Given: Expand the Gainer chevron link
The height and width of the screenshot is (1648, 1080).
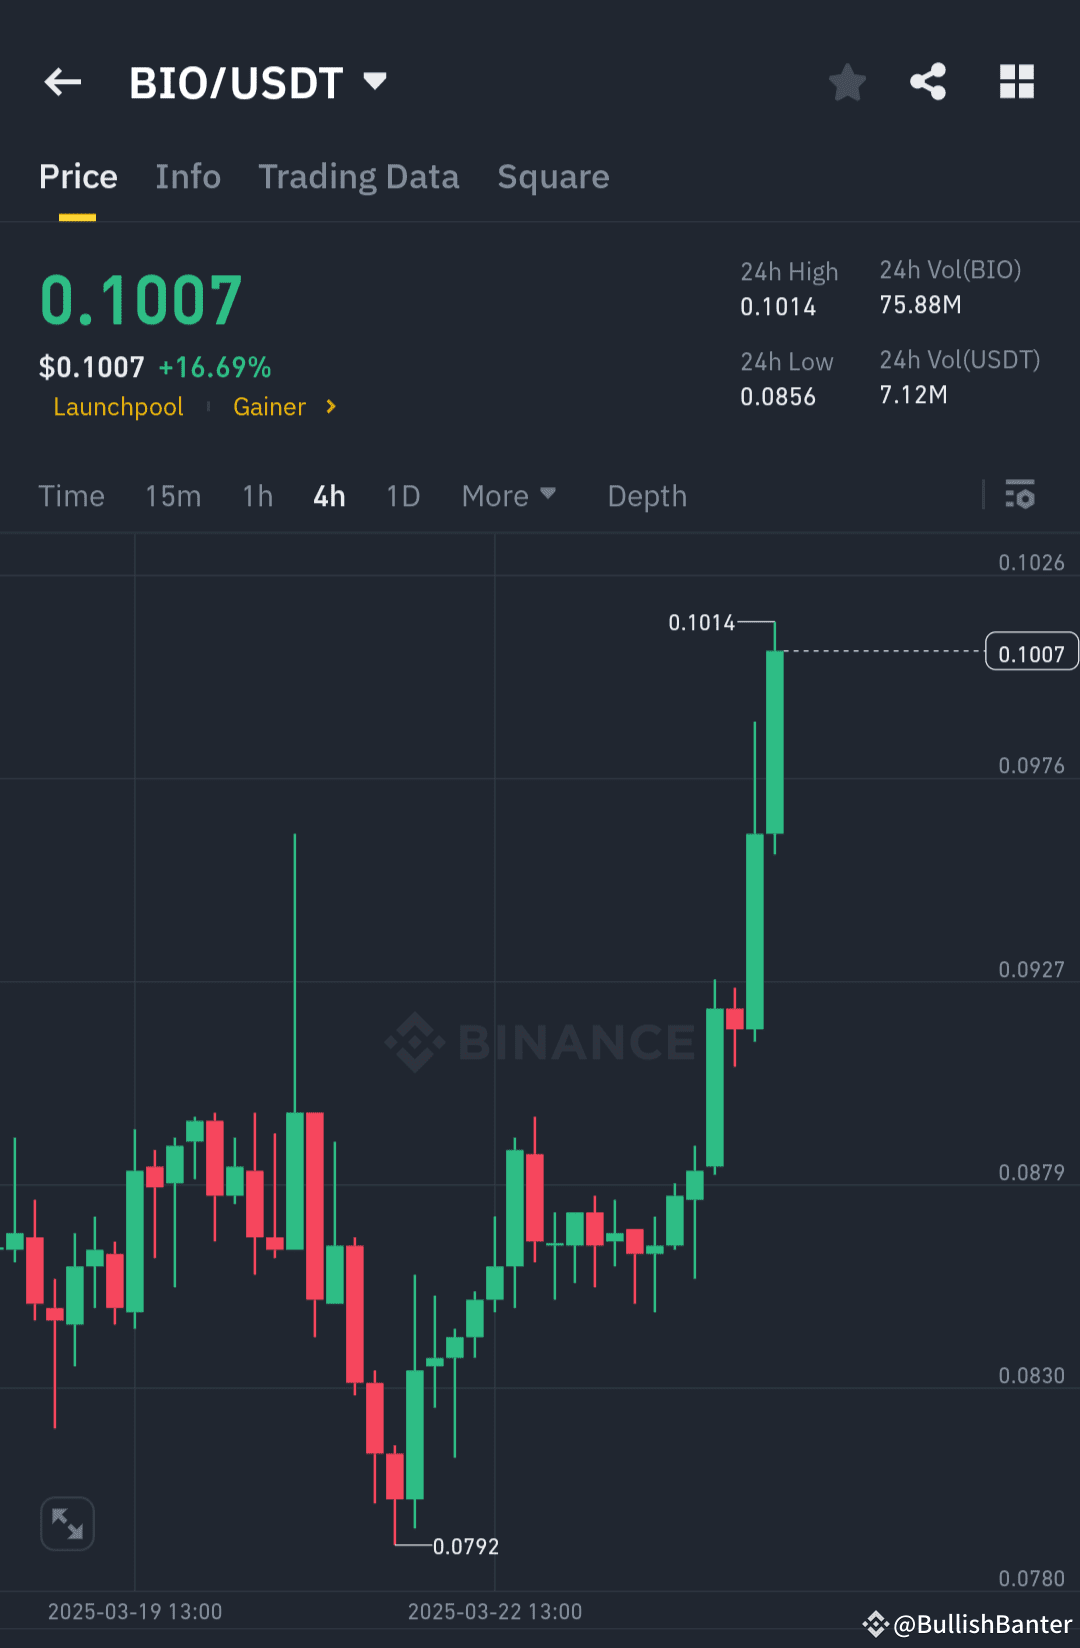Looking at the screenshot, I should (330, 407).
